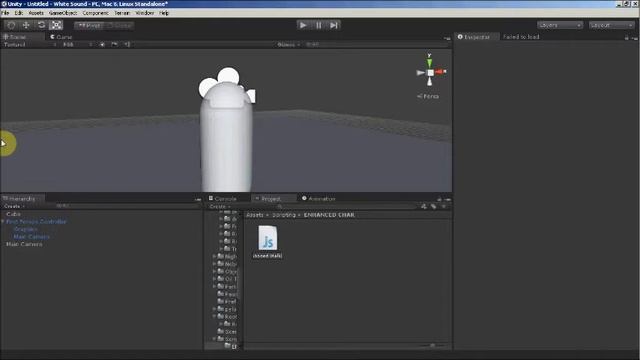Select root Main Camera in Hierarchy
The width and height of the screenshot is (640, 360).
(24, 244)
